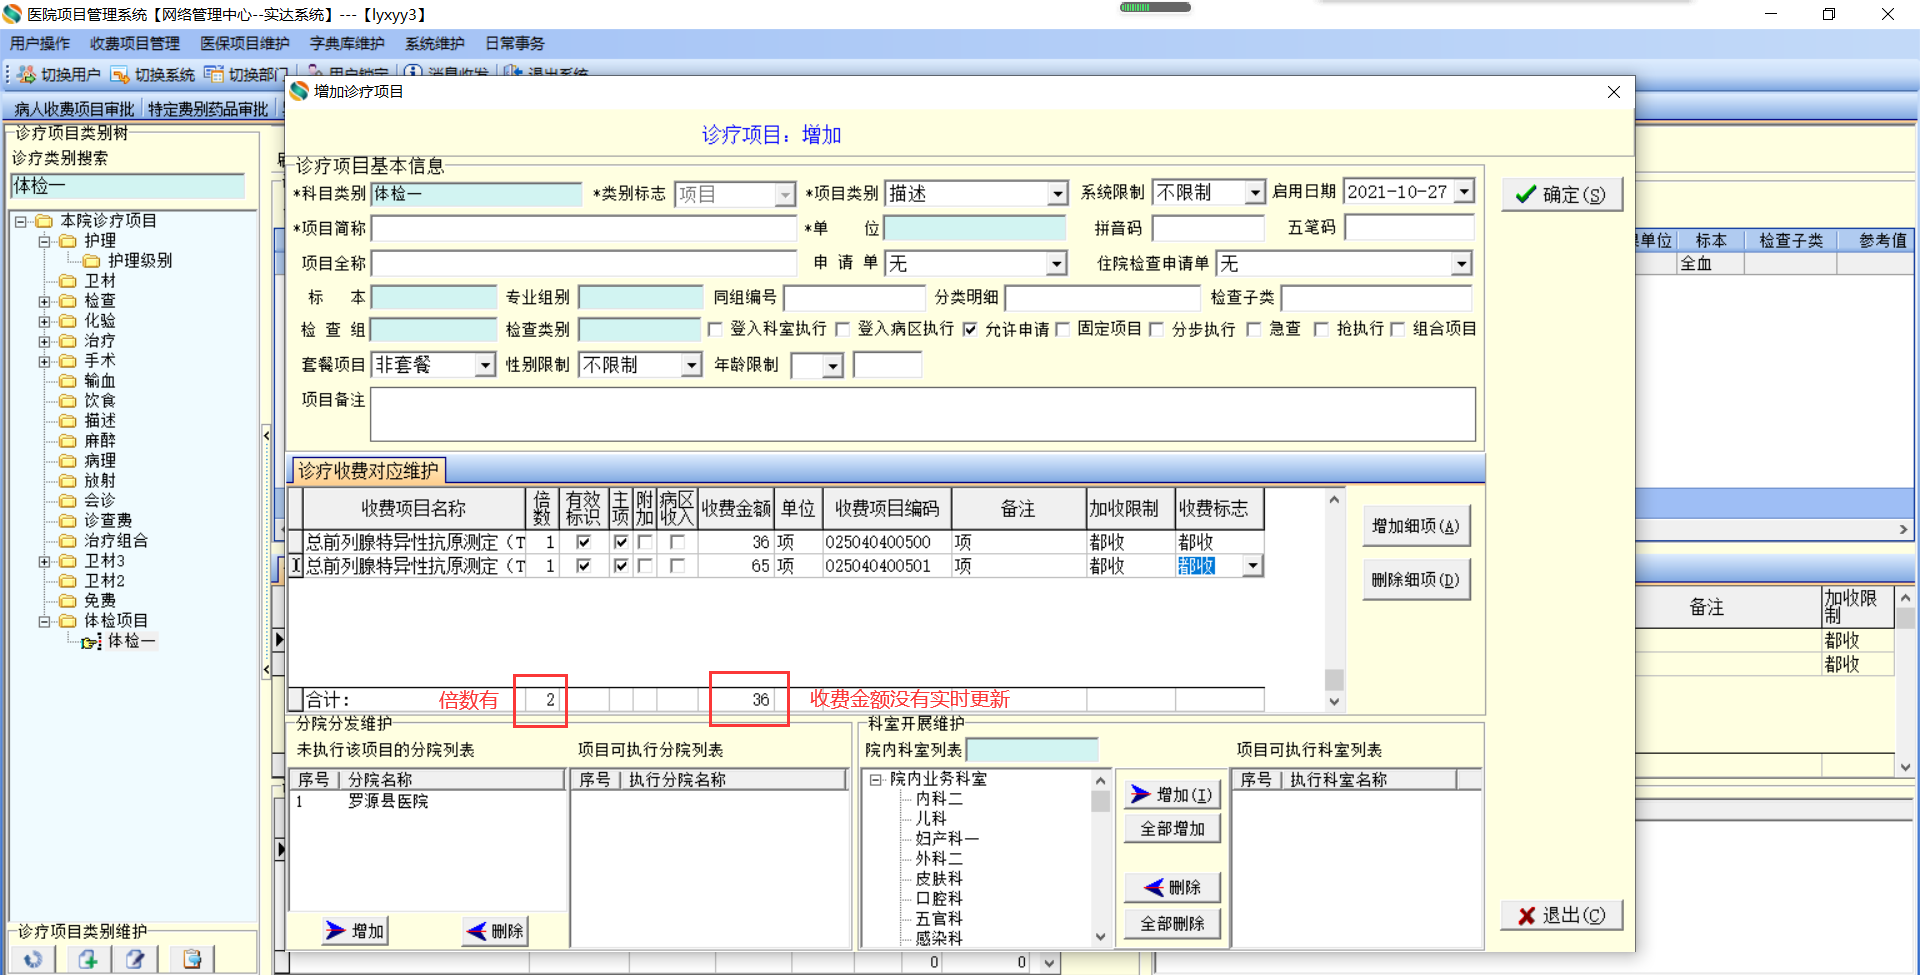Expand the 检查 tree node
Image resolution: width=1920 pixels, height=975 pixels.
tap(44, 301)
